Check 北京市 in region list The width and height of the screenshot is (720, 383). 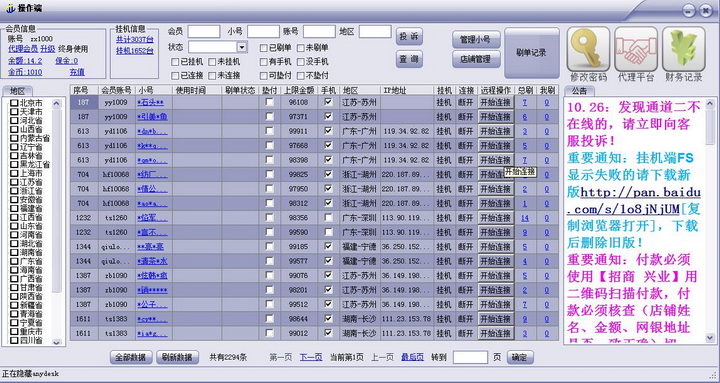[14, 103]
